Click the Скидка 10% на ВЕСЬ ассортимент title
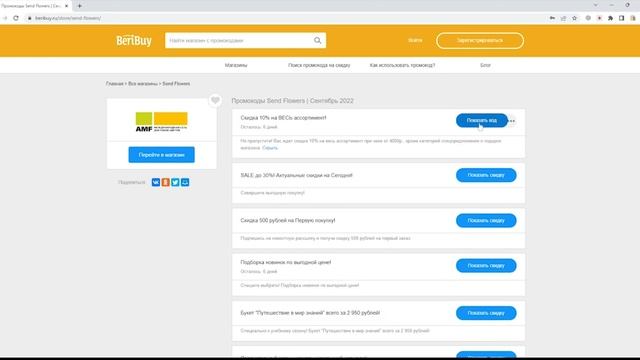640x360 pixels. pyautogui.click(x=283, y=118)
